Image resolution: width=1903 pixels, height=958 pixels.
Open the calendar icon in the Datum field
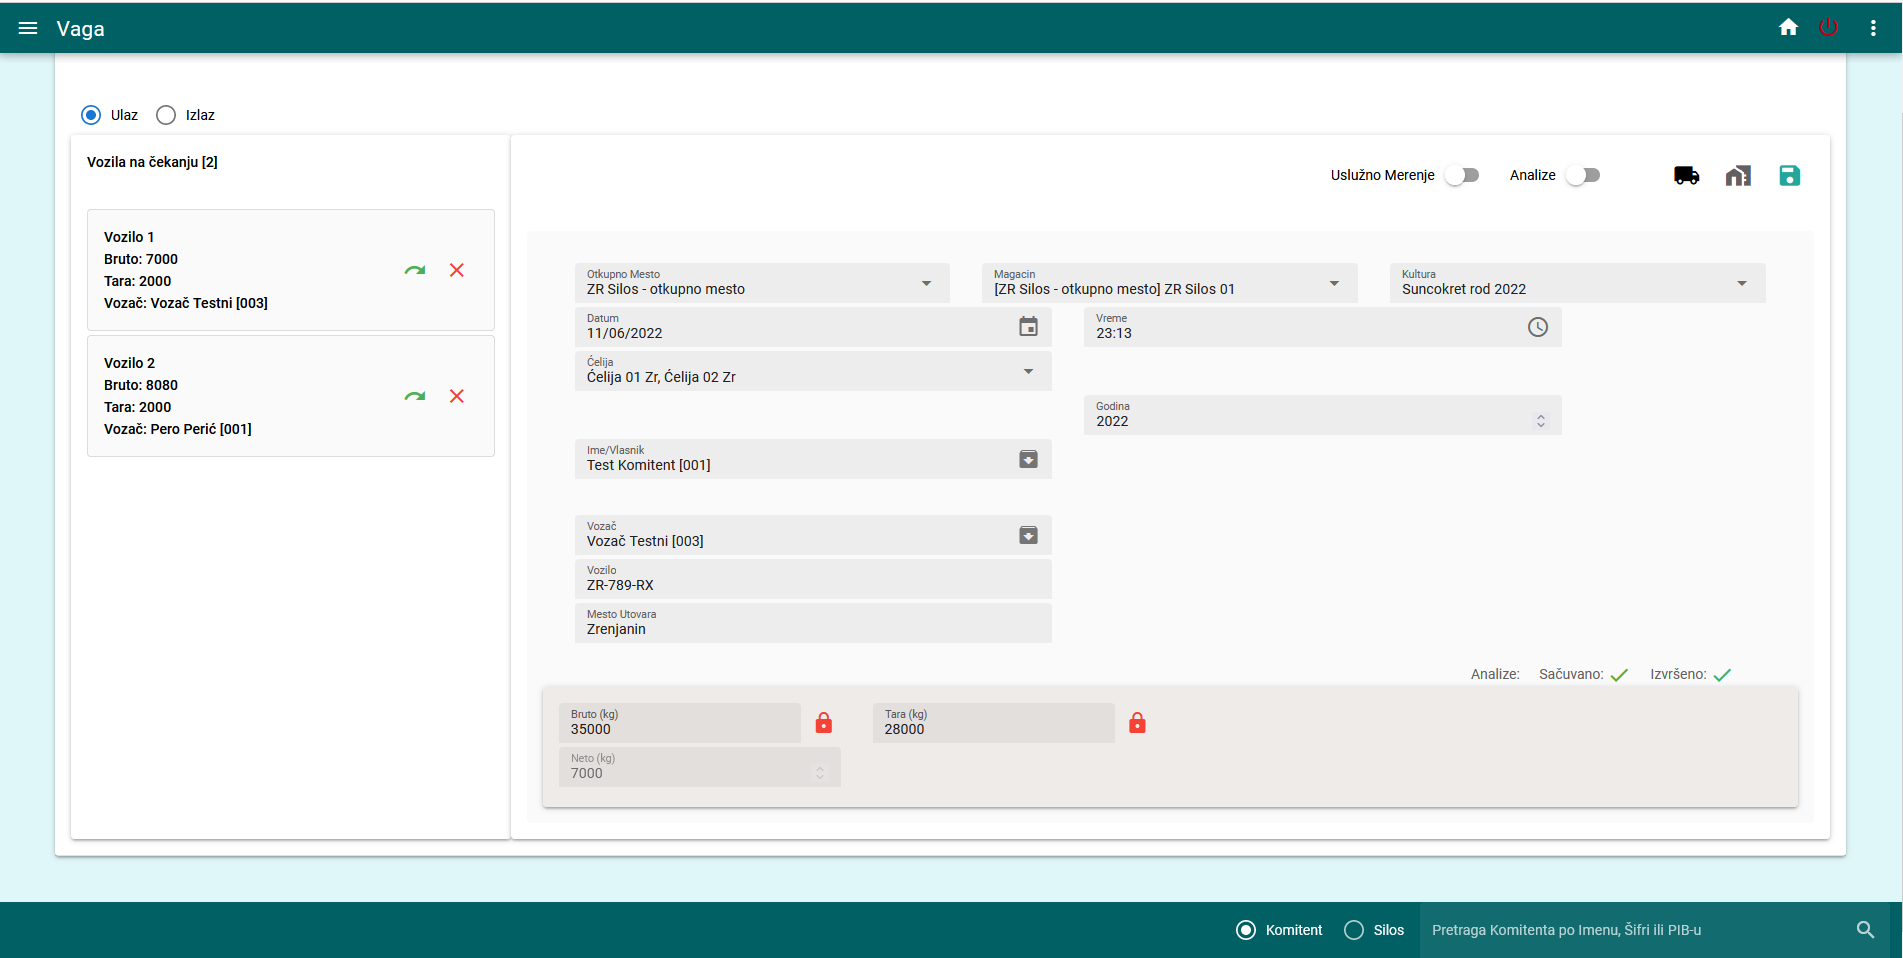point(1028,326)
